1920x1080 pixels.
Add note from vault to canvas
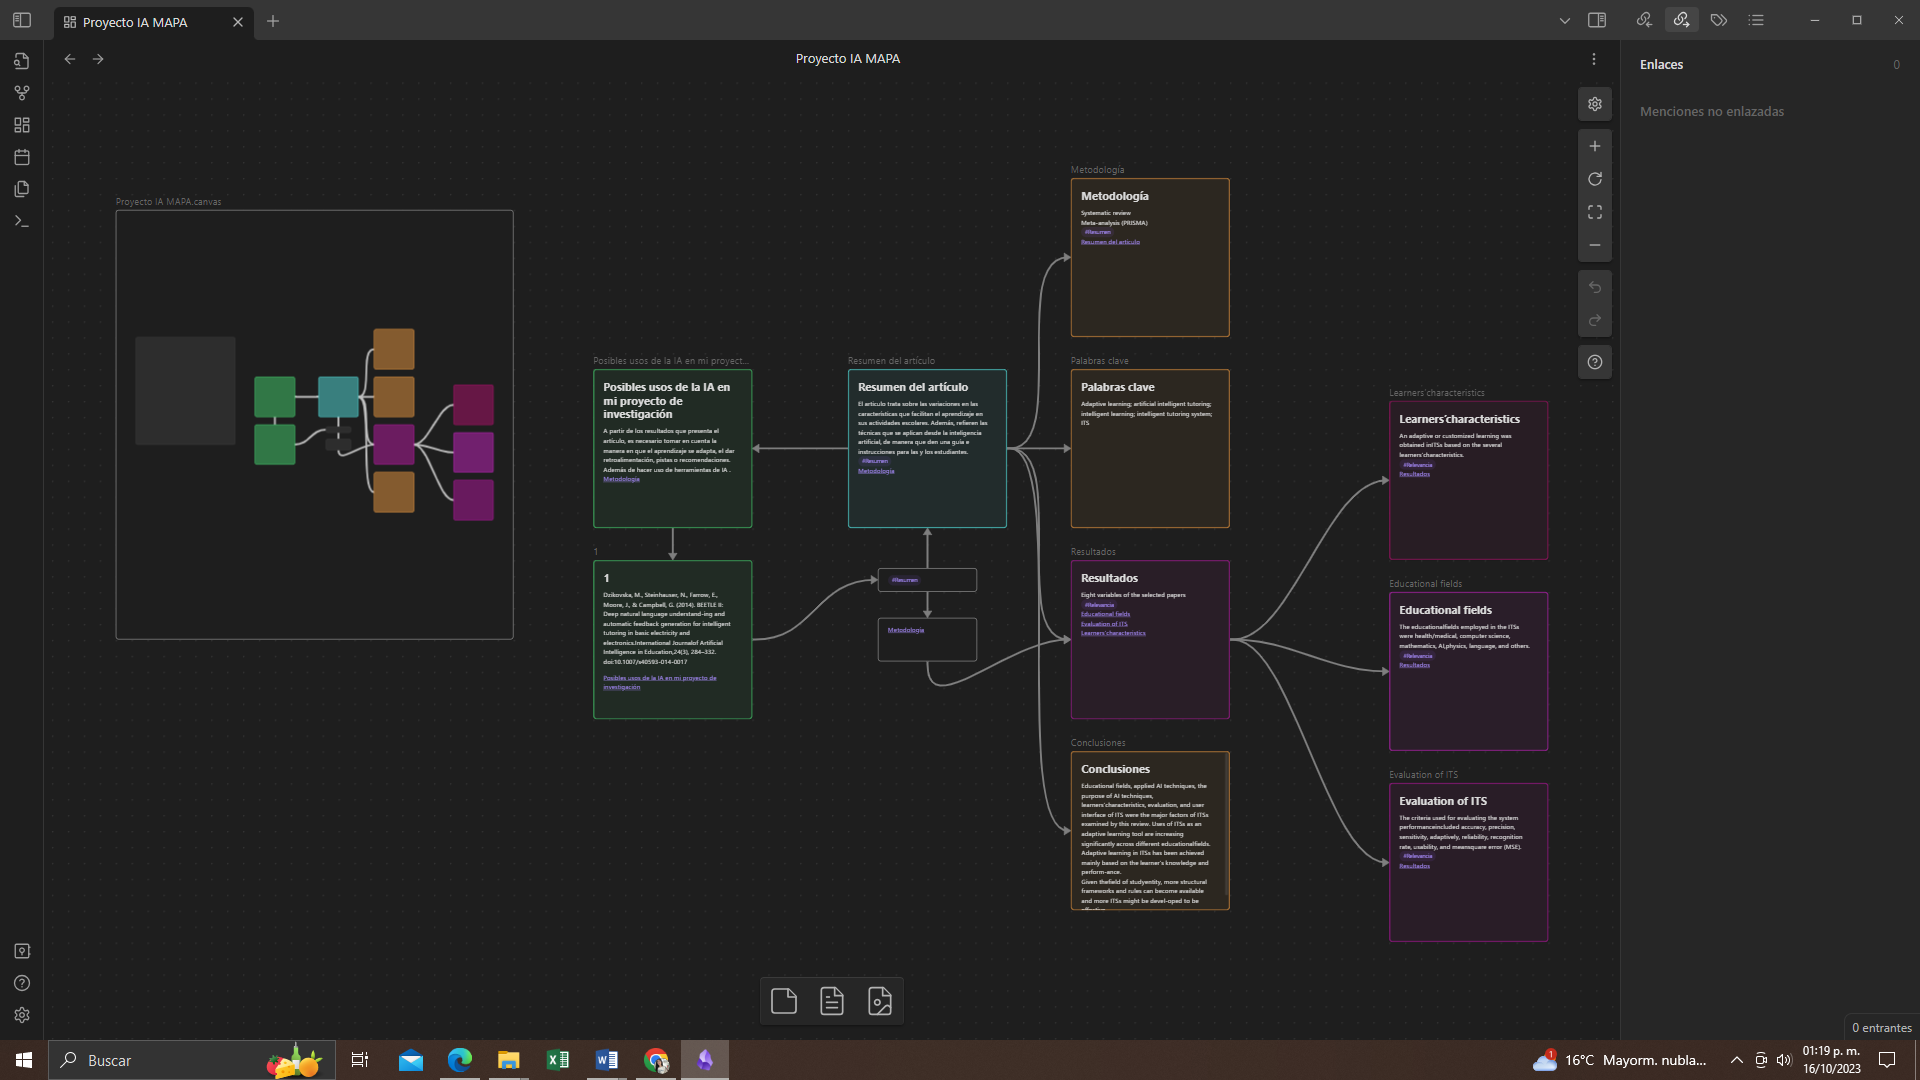click(x=832, y=1001)
